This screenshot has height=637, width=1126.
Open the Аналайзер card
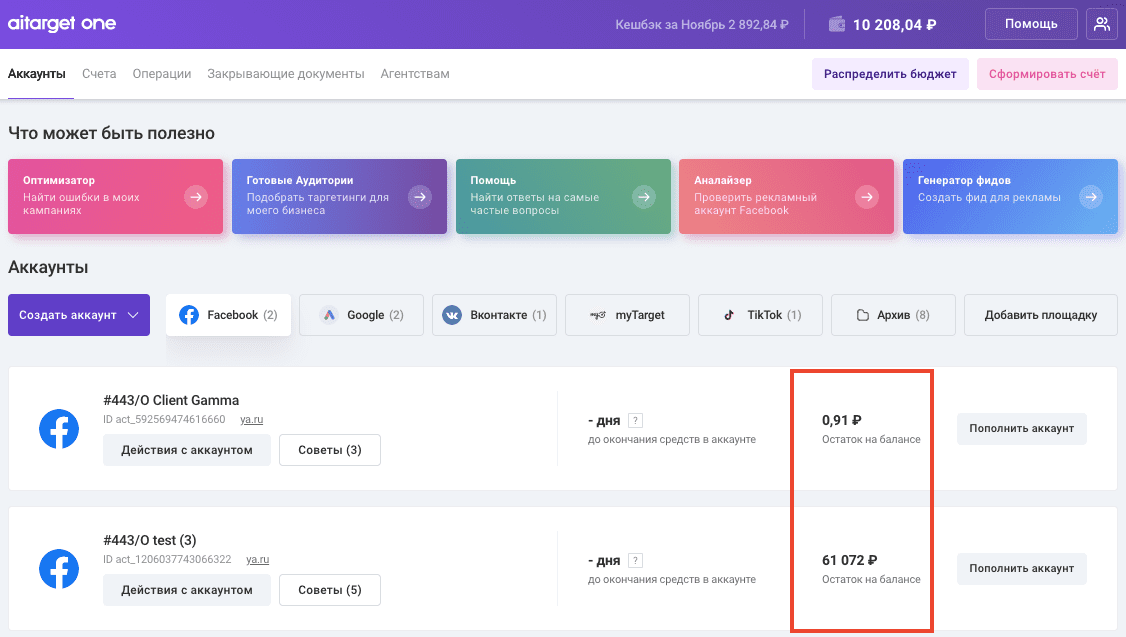coord(786,196)
